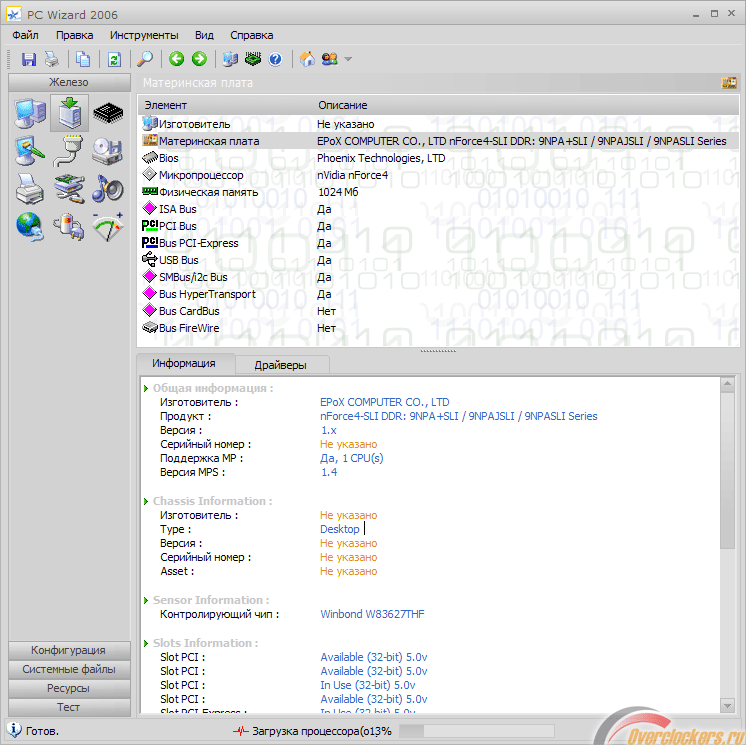
Task: Open the Правка menu
Action: tap(74, 35)
